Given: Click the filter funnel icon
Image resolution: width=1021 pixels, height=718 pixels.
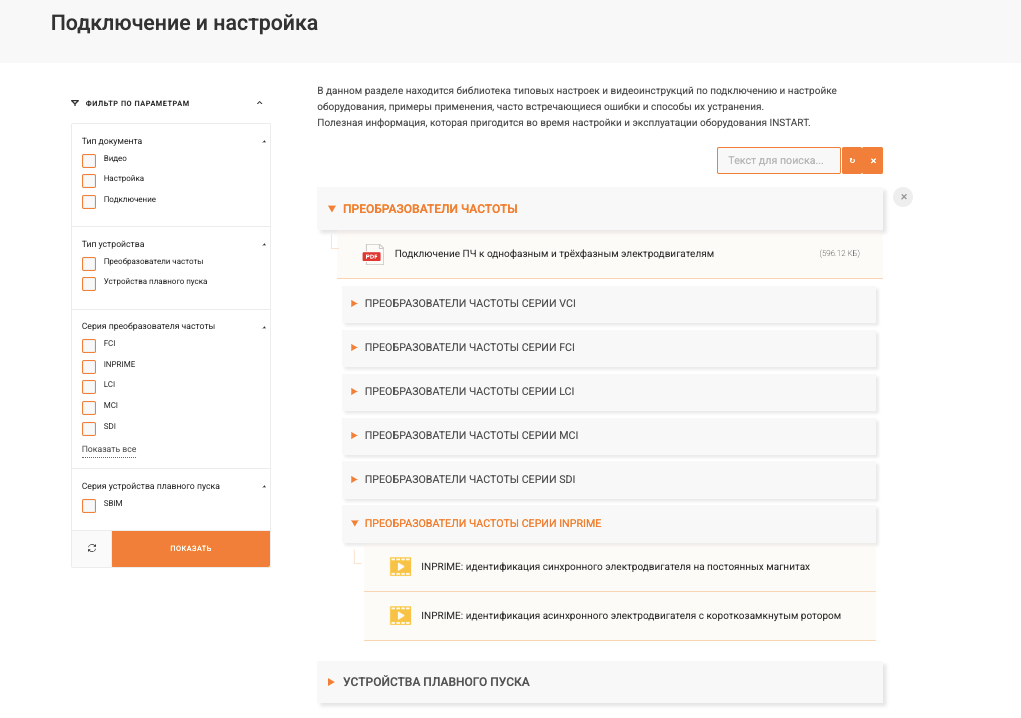Looking at the screenshot, I should pos(75,103).
